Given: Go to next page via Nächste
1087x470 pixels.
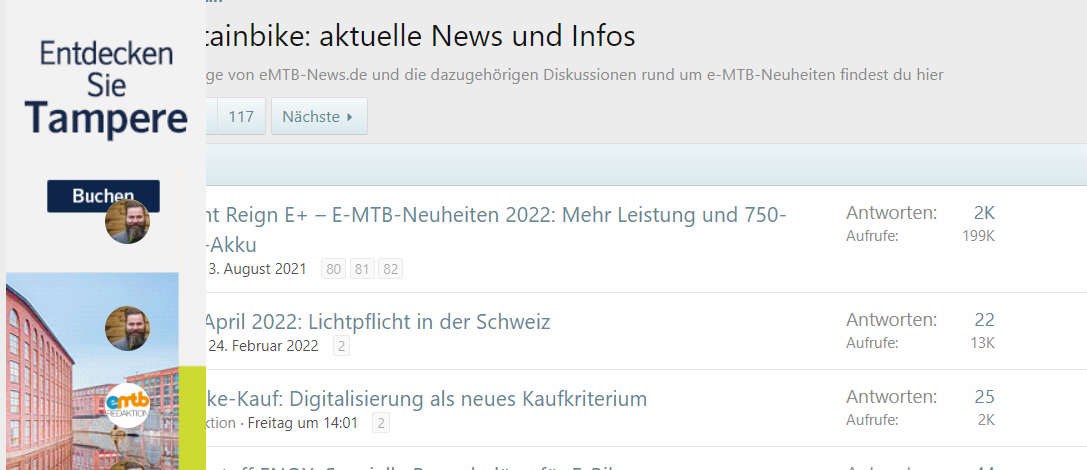Looking at the screenshot, I should coord(319,117).
